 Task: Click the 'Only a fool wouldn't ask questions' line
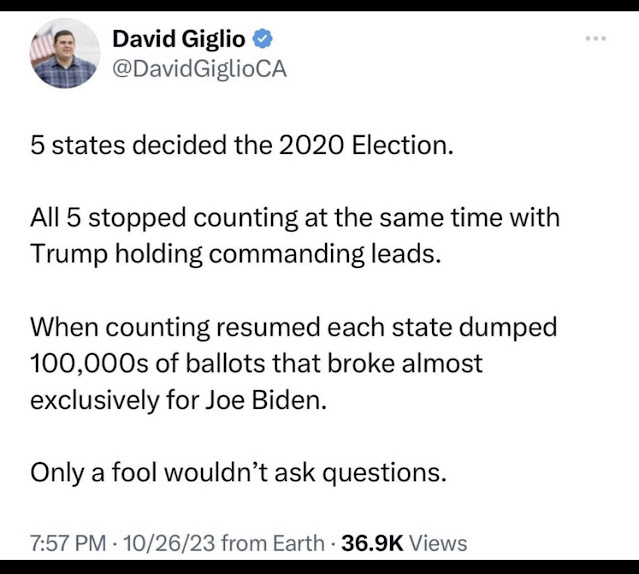(x=238, y=473)
